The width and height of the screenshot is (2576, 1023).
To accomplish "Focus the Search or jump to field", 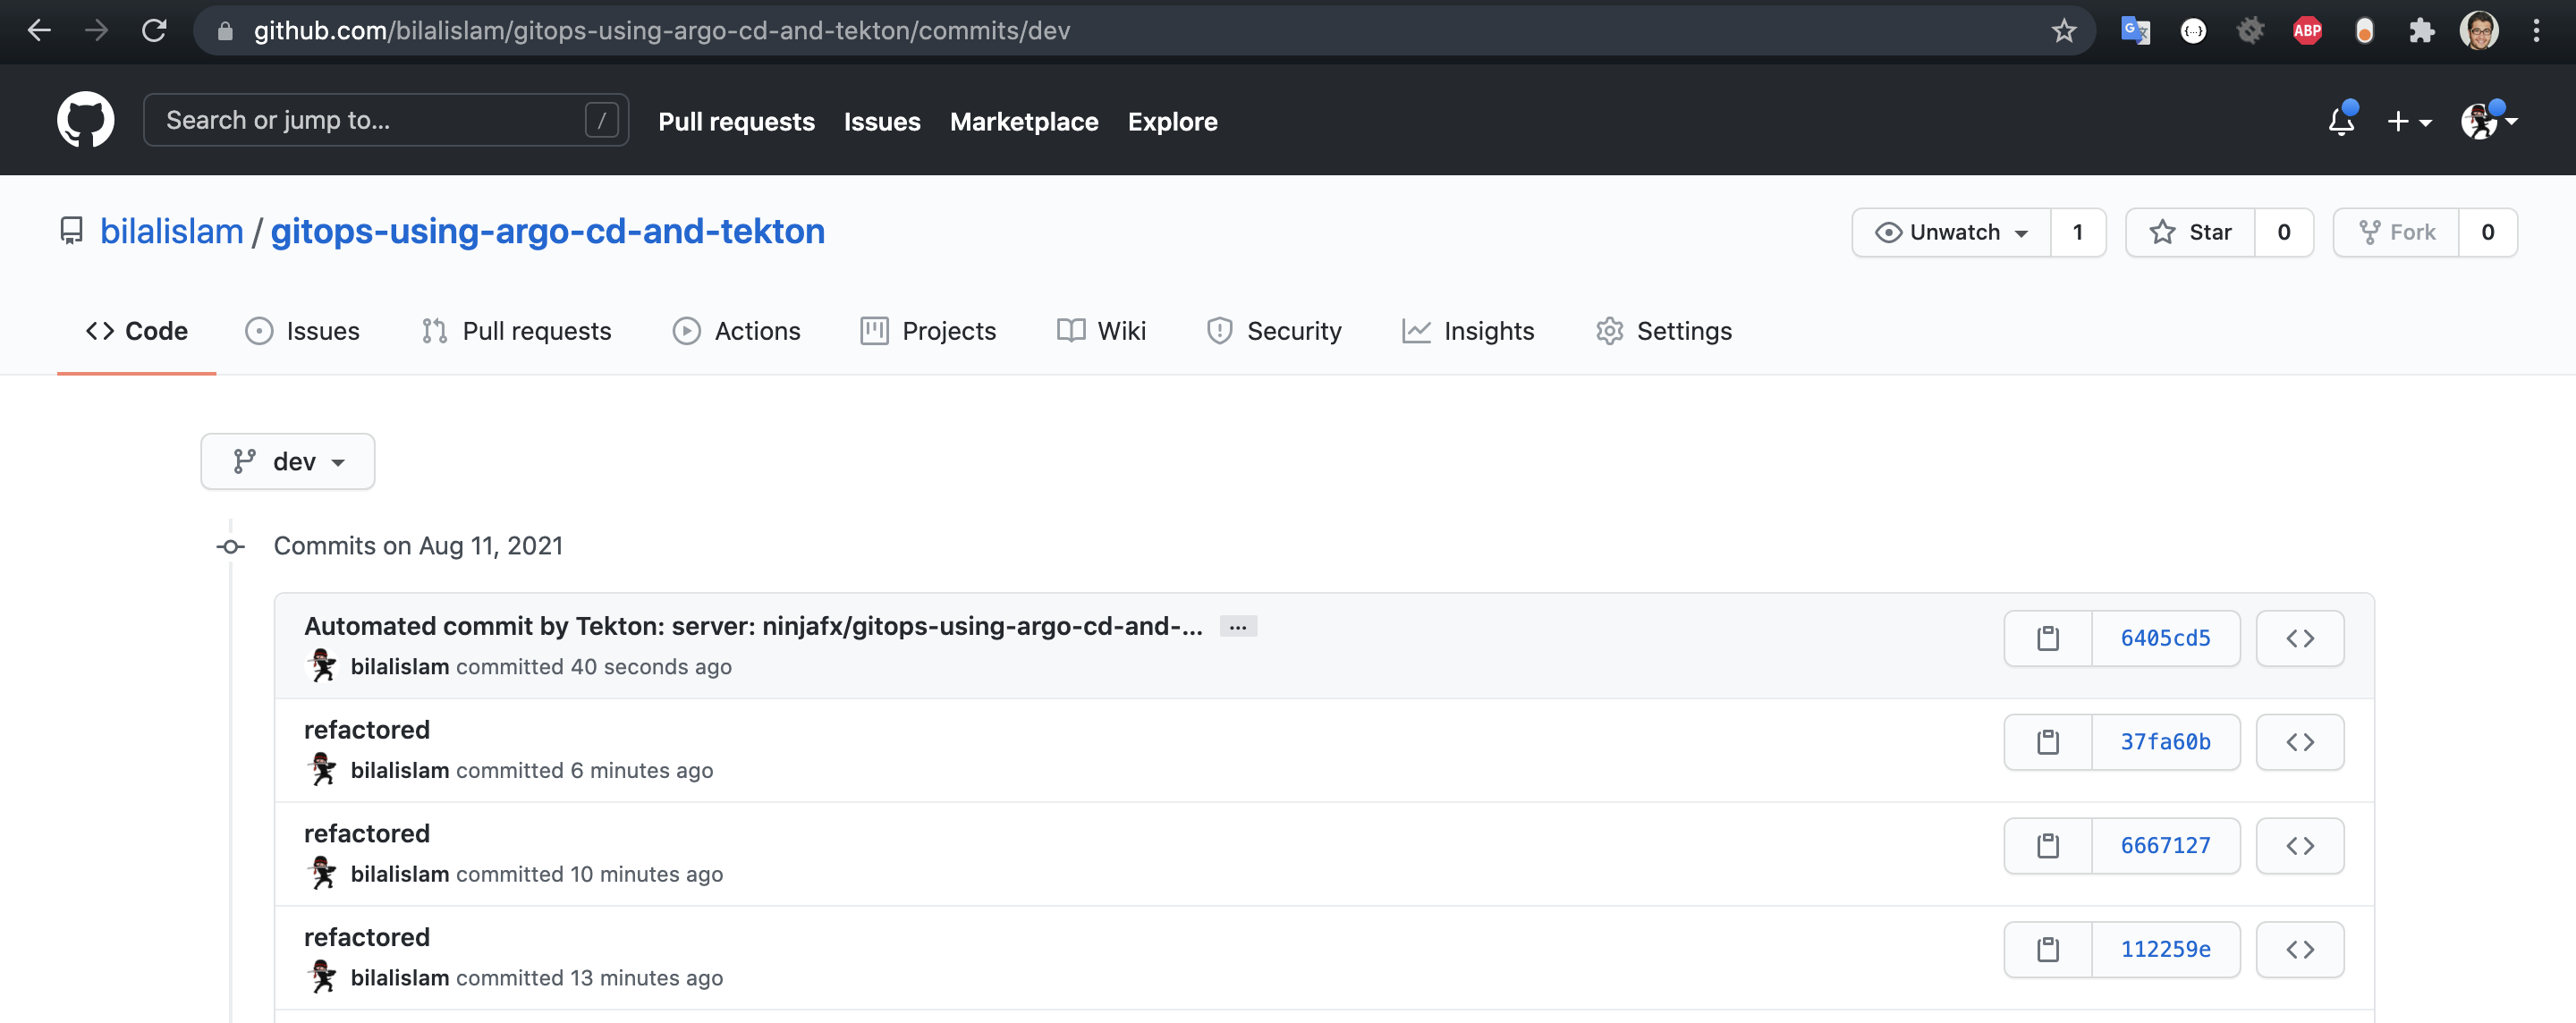I will point(386,120).
